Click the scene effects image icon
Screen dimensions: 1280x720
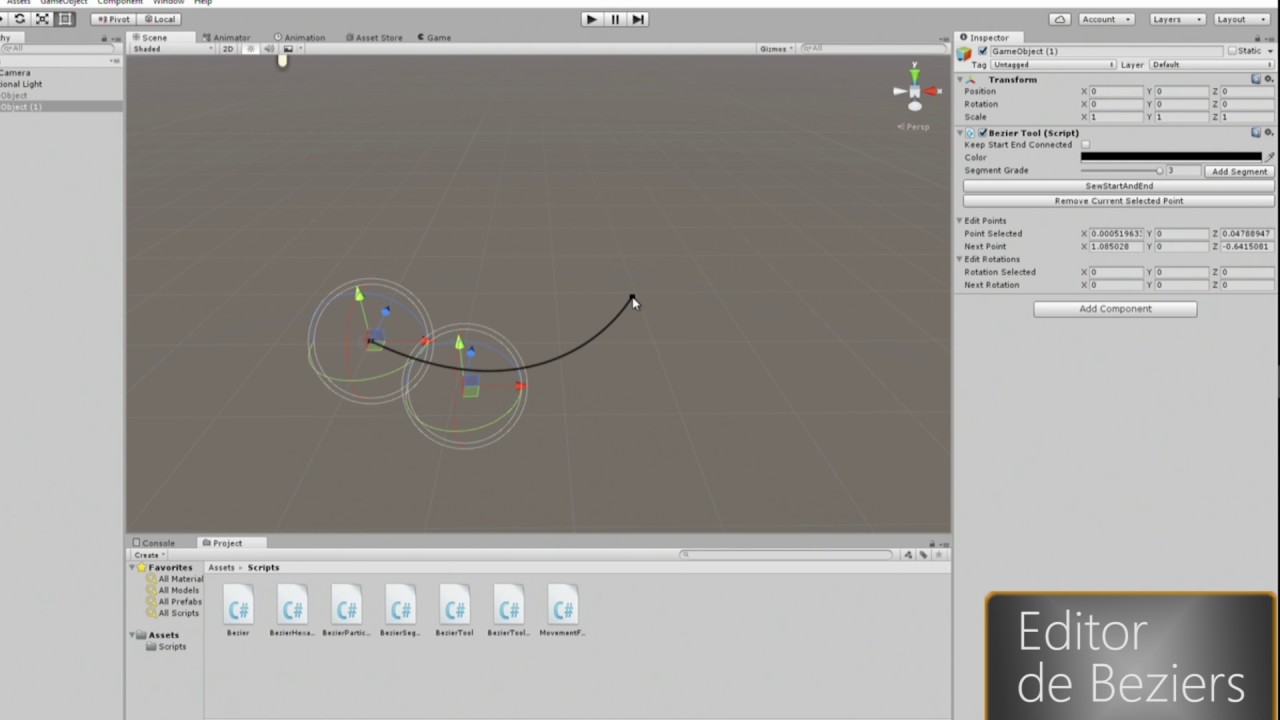click(x=288, y=49)
